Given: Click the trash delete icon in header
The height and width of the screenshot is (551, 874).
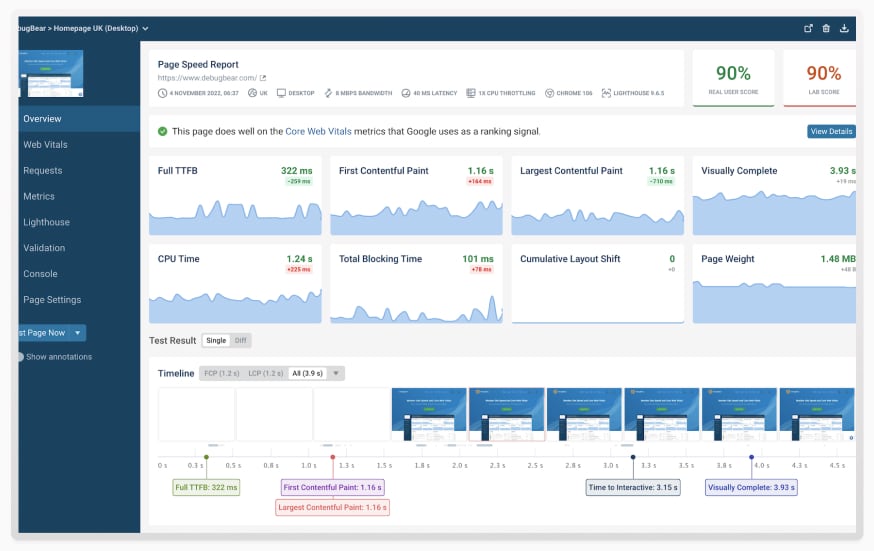Looking at the screenshot, I should [826, 28].
